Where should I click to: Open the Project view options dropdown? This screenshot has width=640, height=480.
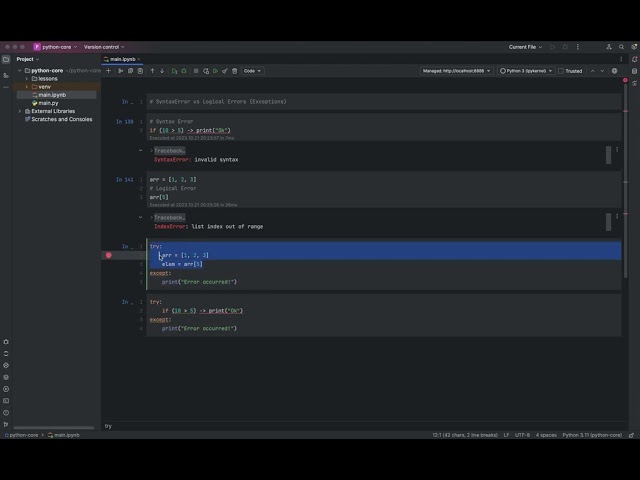[x=28, y=60]
